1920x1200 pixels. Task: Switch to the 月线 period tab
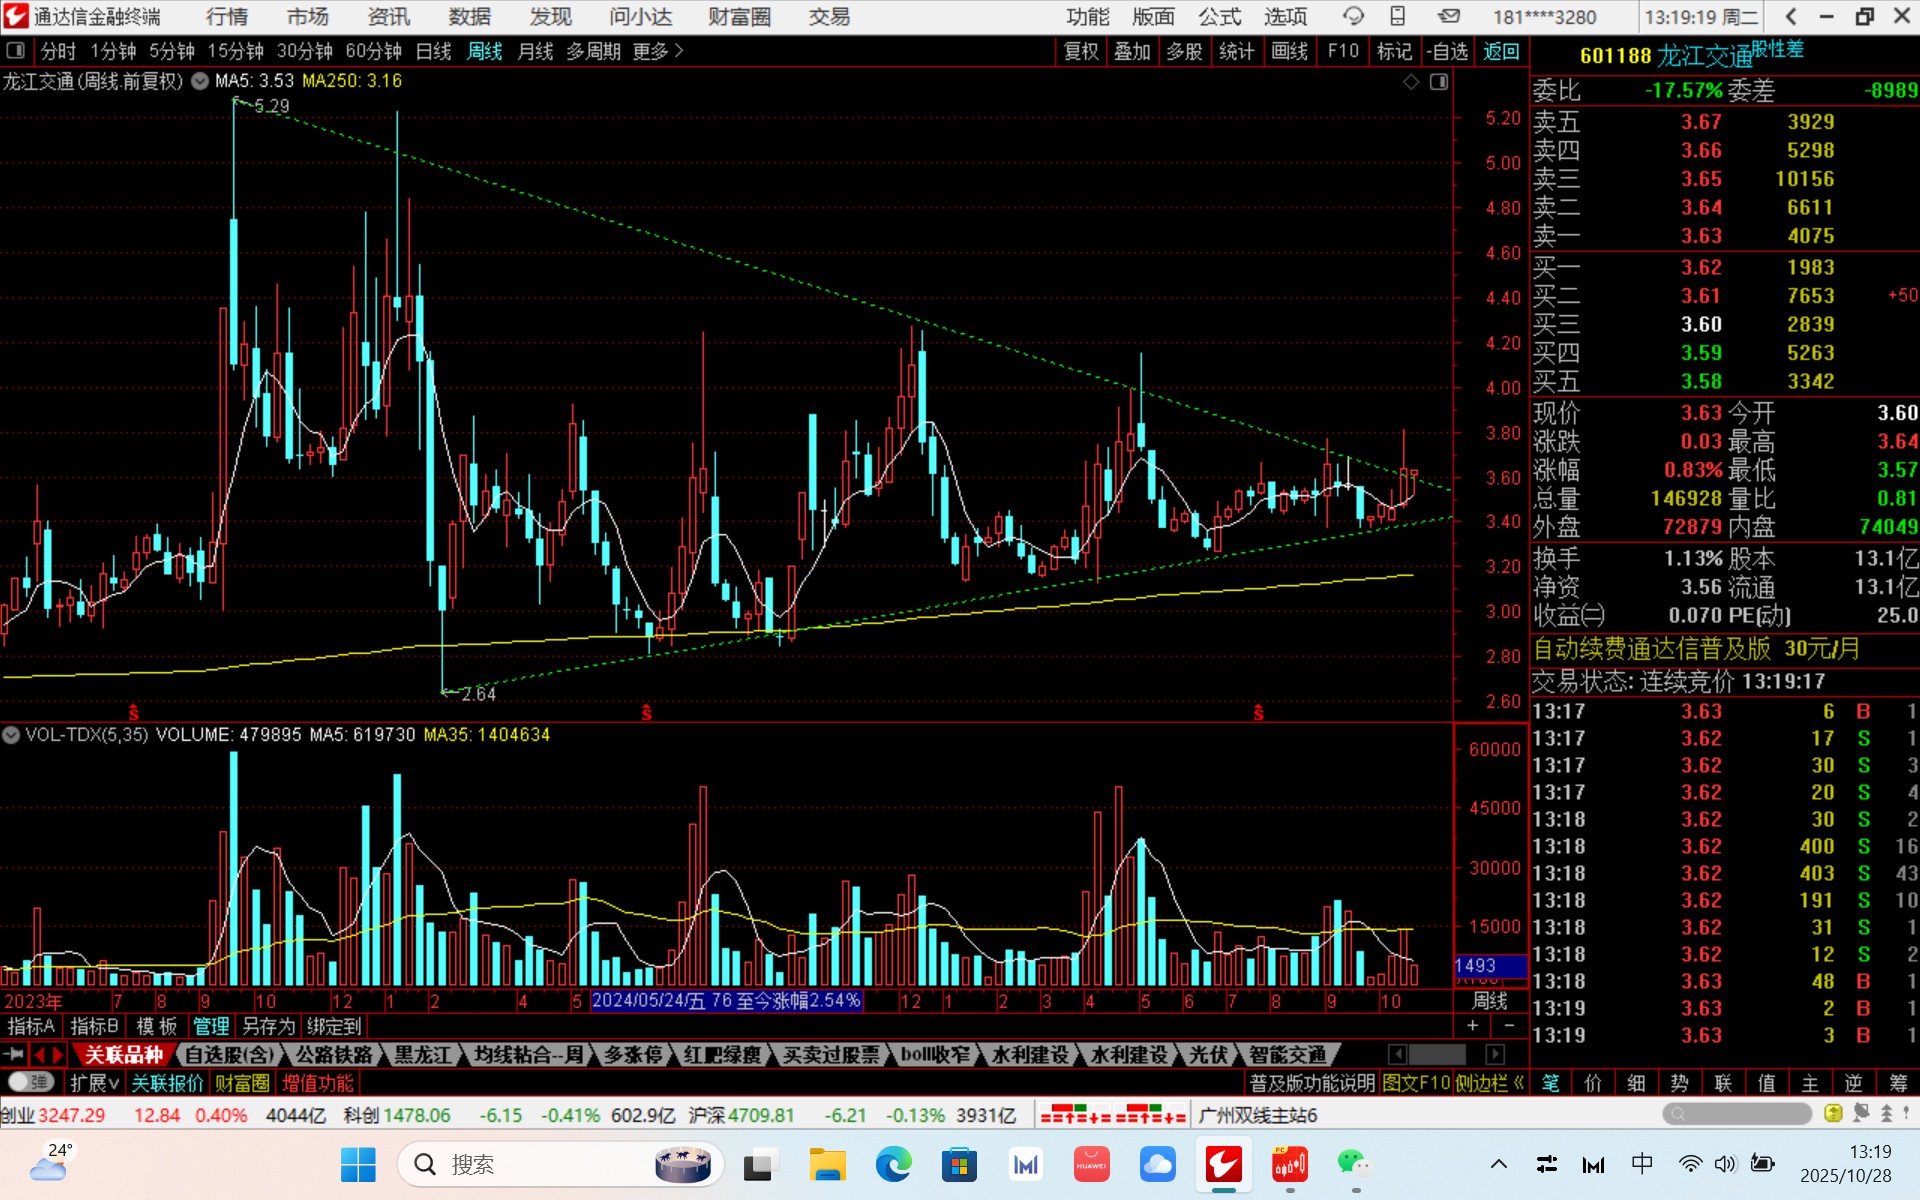(535, 50)
